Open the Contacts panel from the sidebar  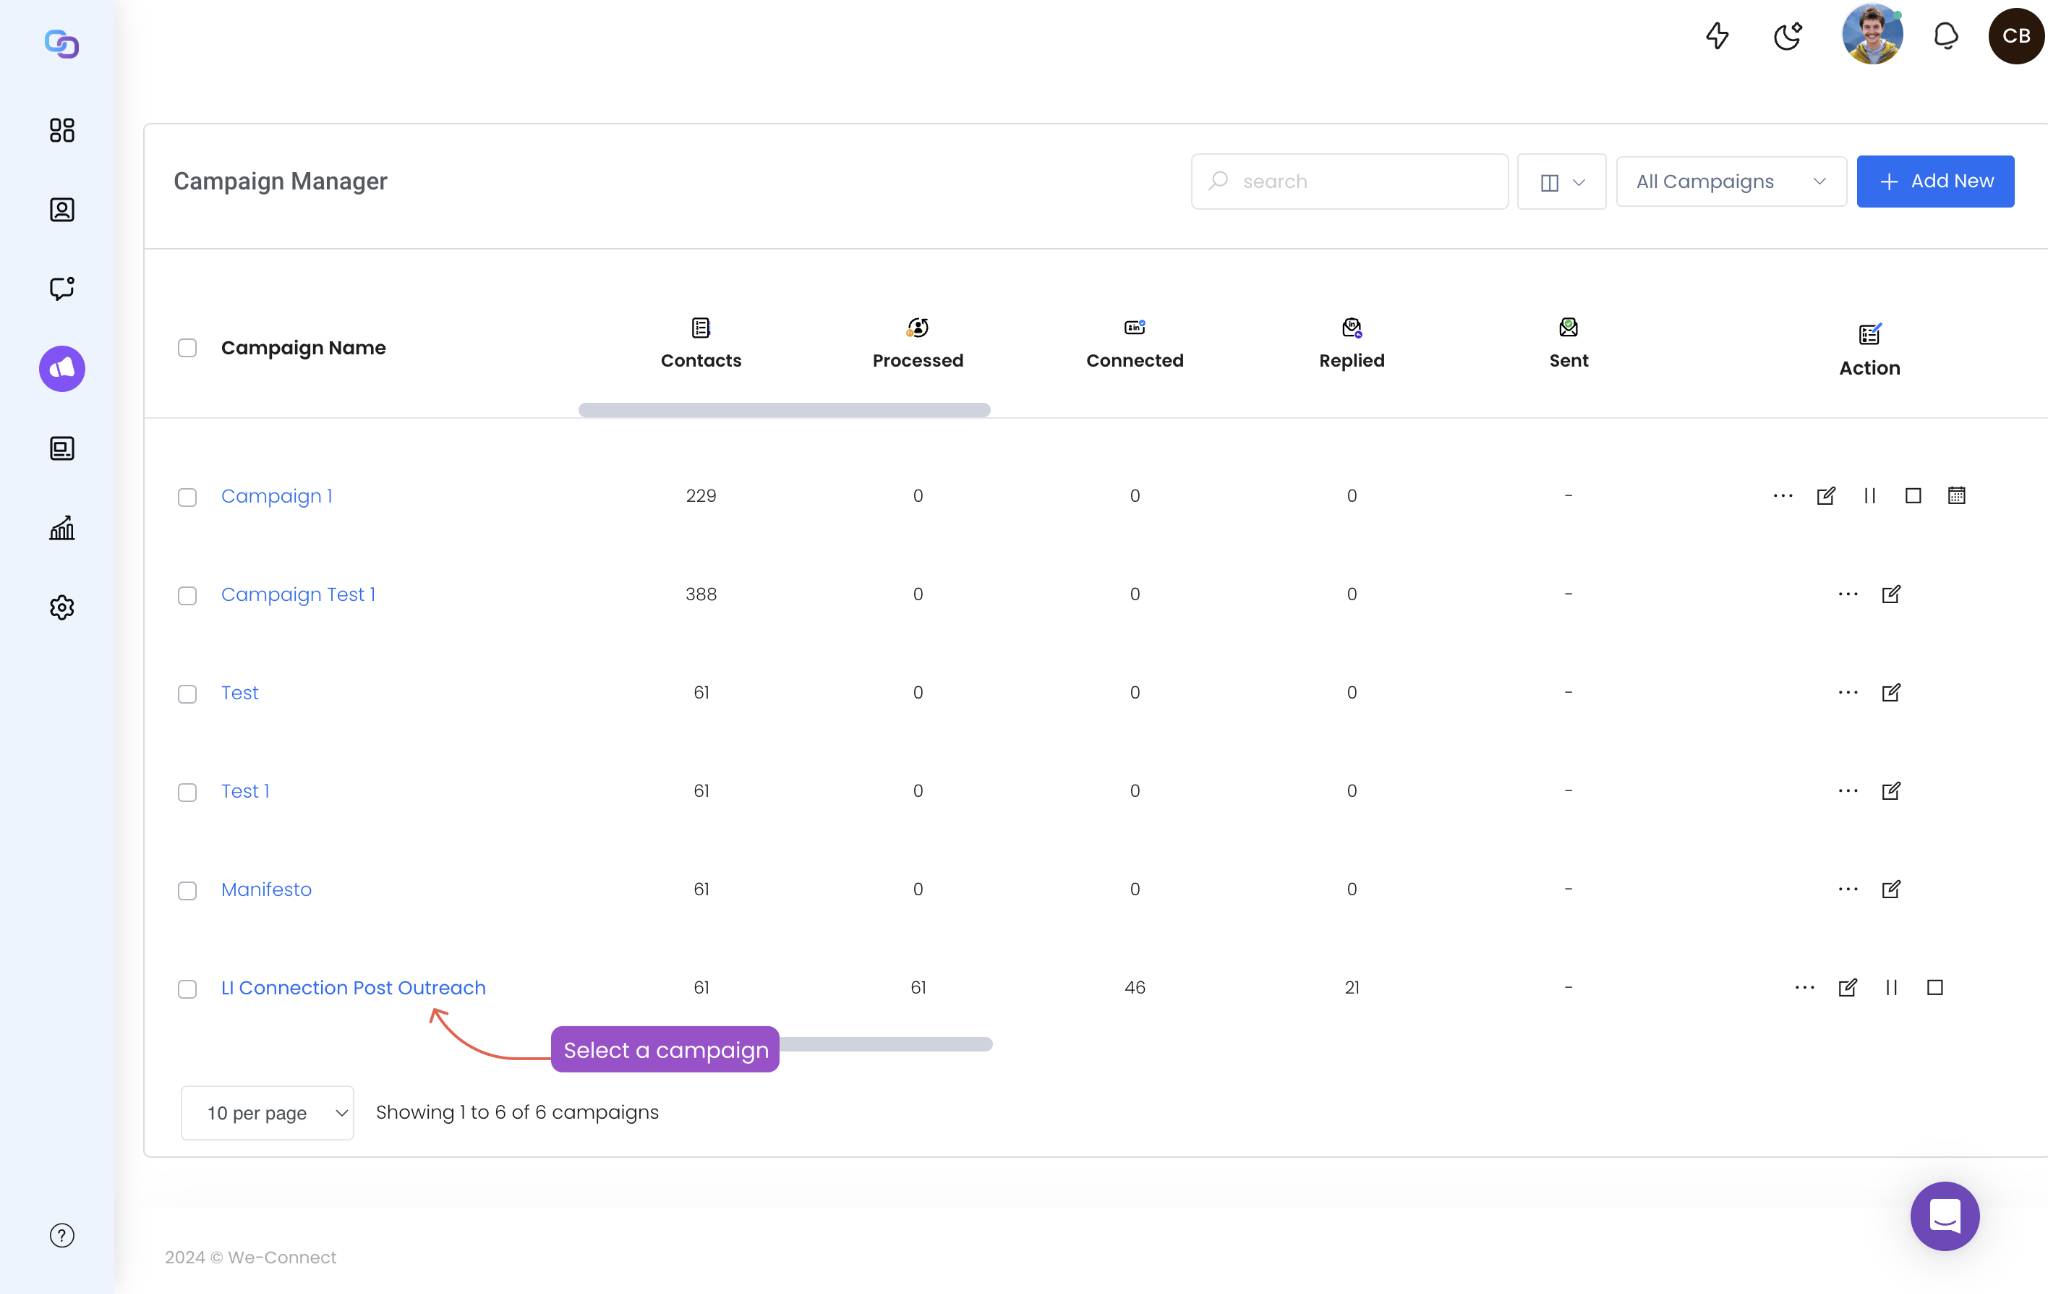[x=62, y=209]
